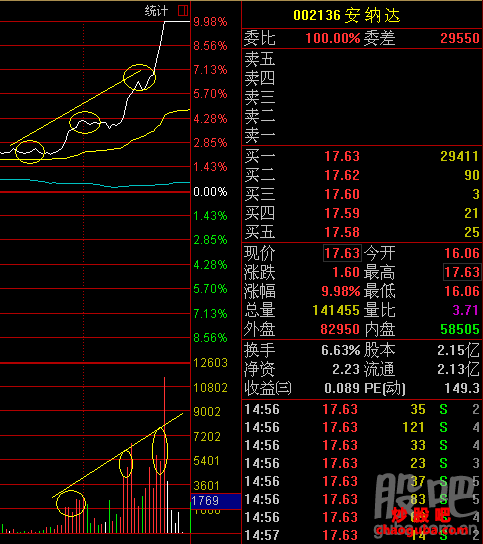Click the red 4.28% axis label
The width and height of the screenshot is (483, 544).
click(x=210, y=119)
